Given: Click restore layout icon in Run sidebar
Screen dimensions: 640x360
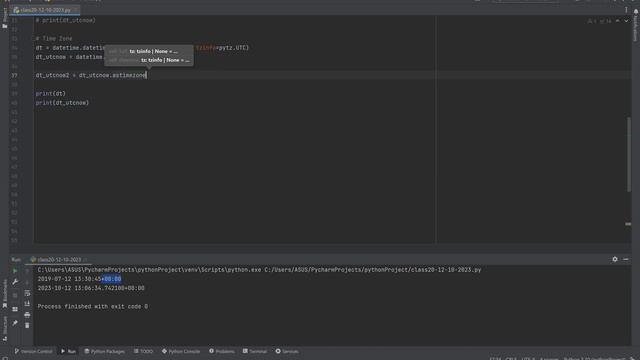Looking at the screenshot, I should click(15, 309).
